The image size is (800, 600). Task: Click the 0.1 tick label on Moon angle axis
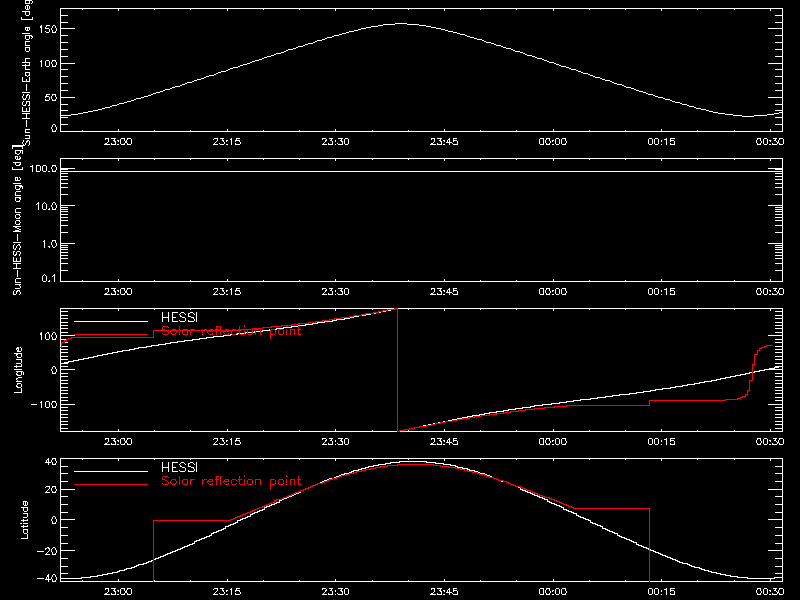pos(49,278)
